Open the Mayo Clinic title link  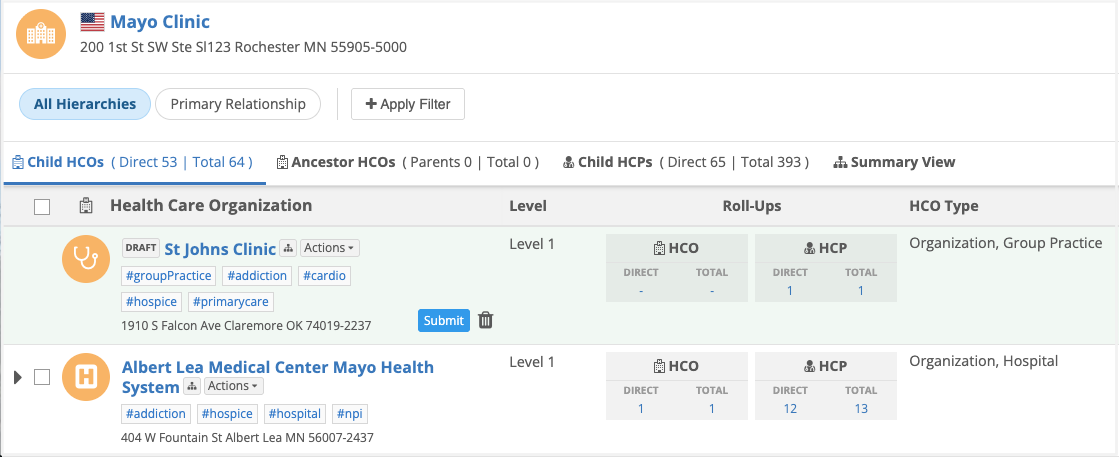tap(159, 22)
